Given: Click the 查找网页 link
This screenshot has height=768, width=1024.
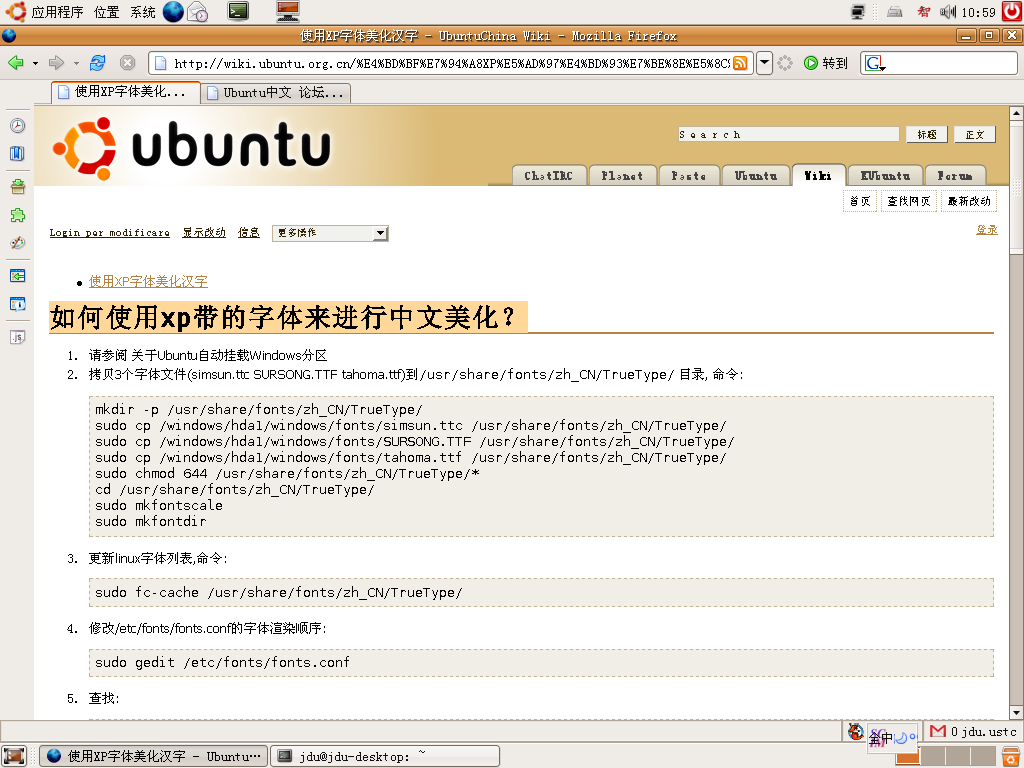Looking at the screenshot, I should (x=908, y=201).
